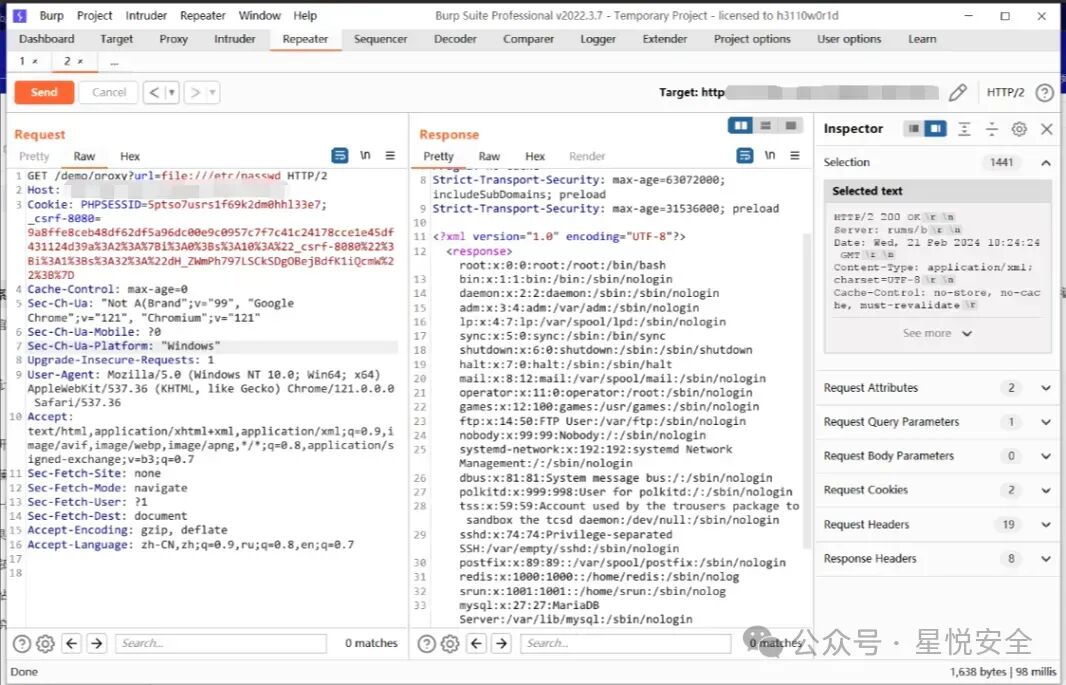Image resolution: width=1066 pixels, height=685 pixels.
Task: Open request panel hamburger menu
Action: click(390, 156)
